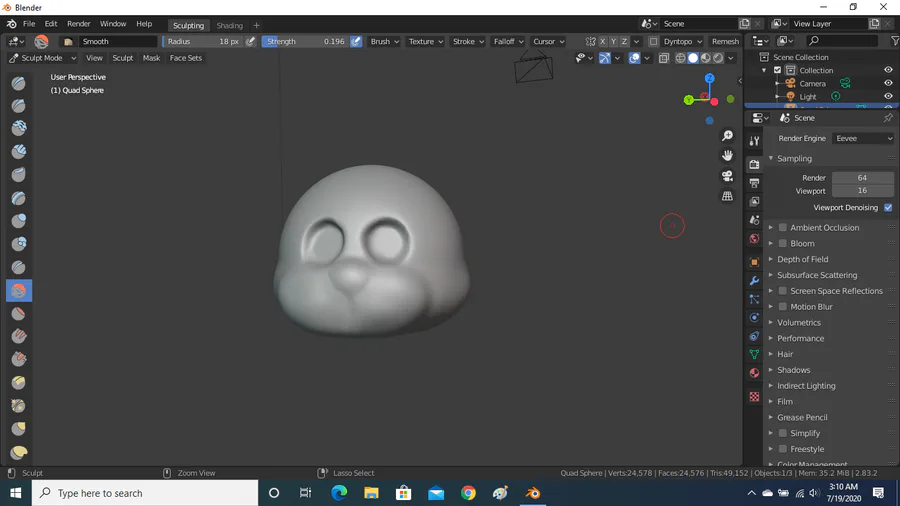Select the active Smooth brush tool
This screenshot has height=506, width=900.
tap(18, 290)
